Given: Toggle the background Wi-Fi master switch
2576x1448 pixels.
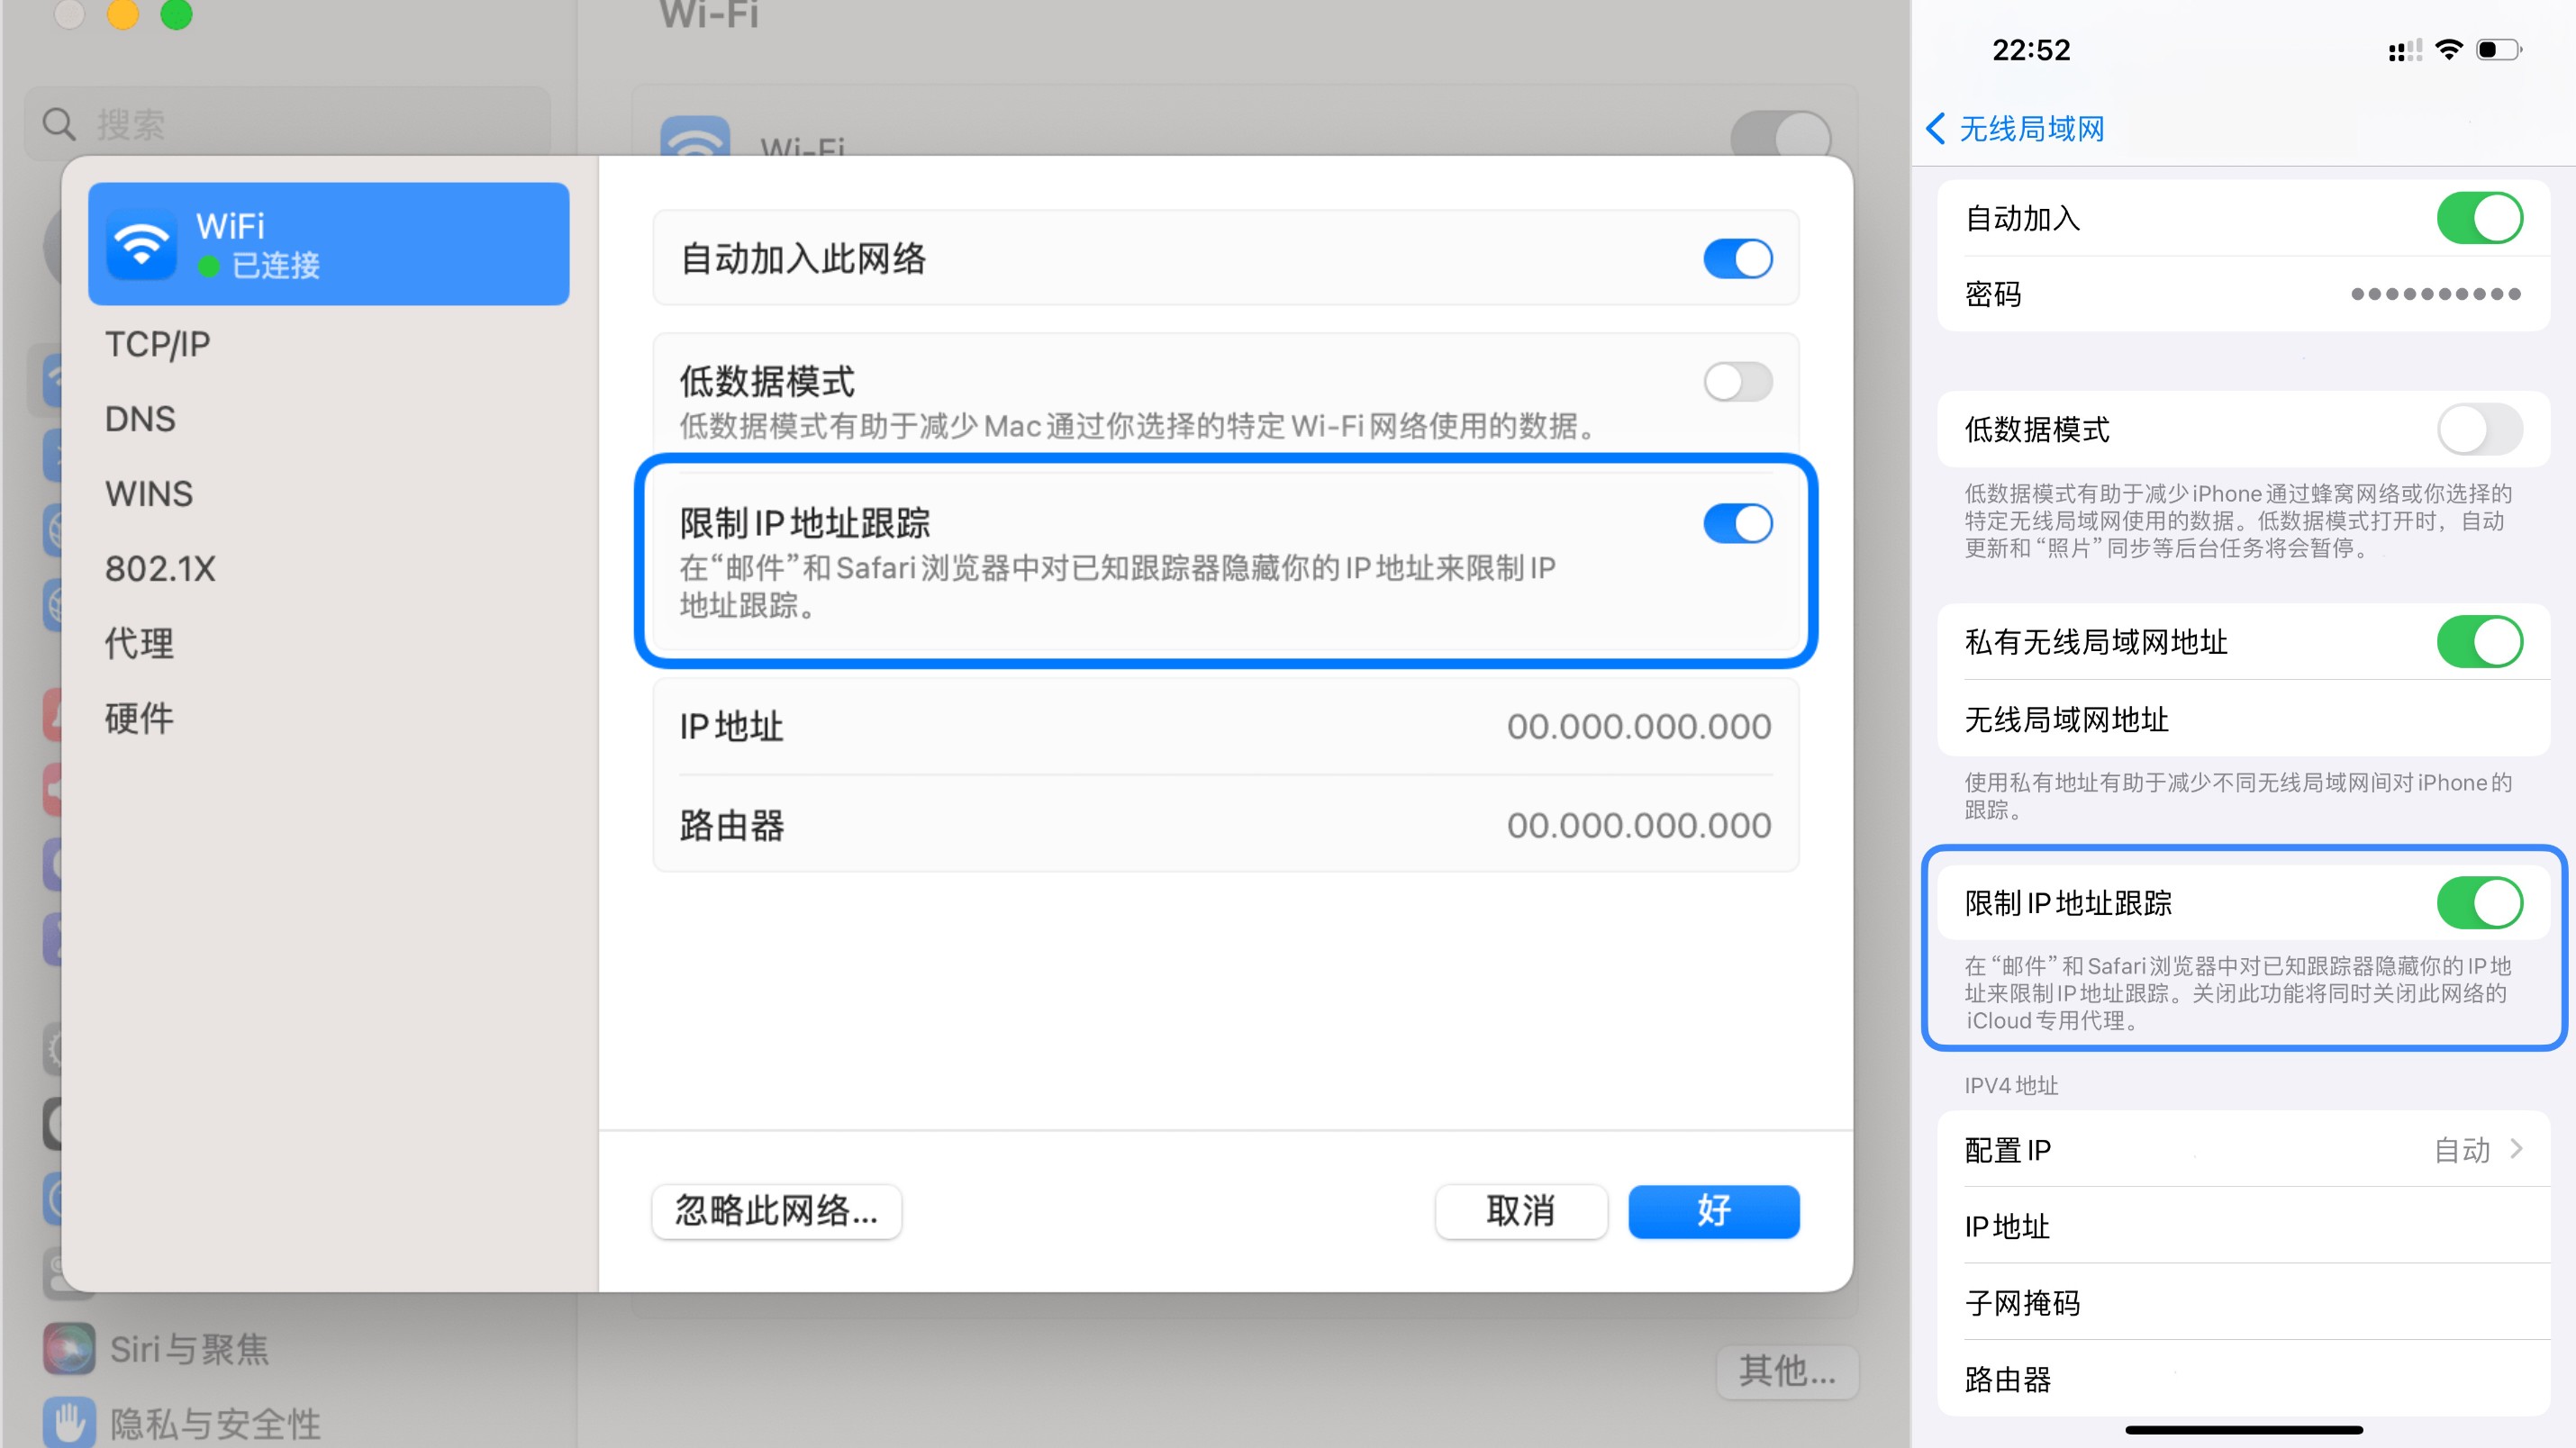Looking at the screenshot, I should click(1781, 134).
